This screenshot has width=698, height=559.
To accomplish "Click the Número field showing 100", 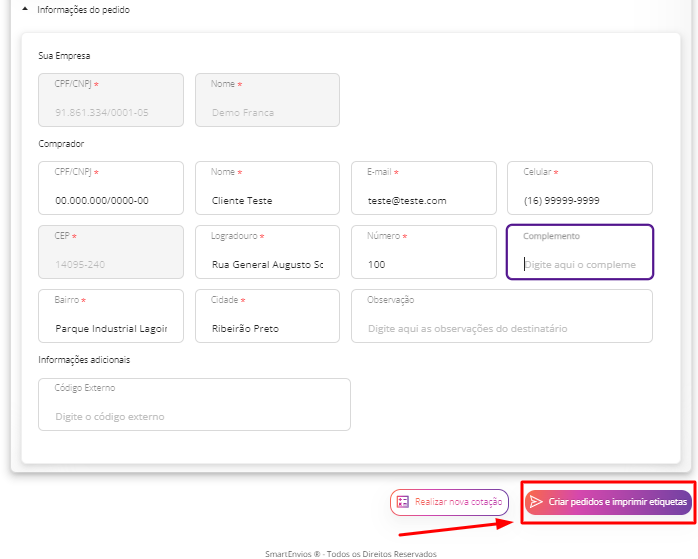I will tap(424, 252).
